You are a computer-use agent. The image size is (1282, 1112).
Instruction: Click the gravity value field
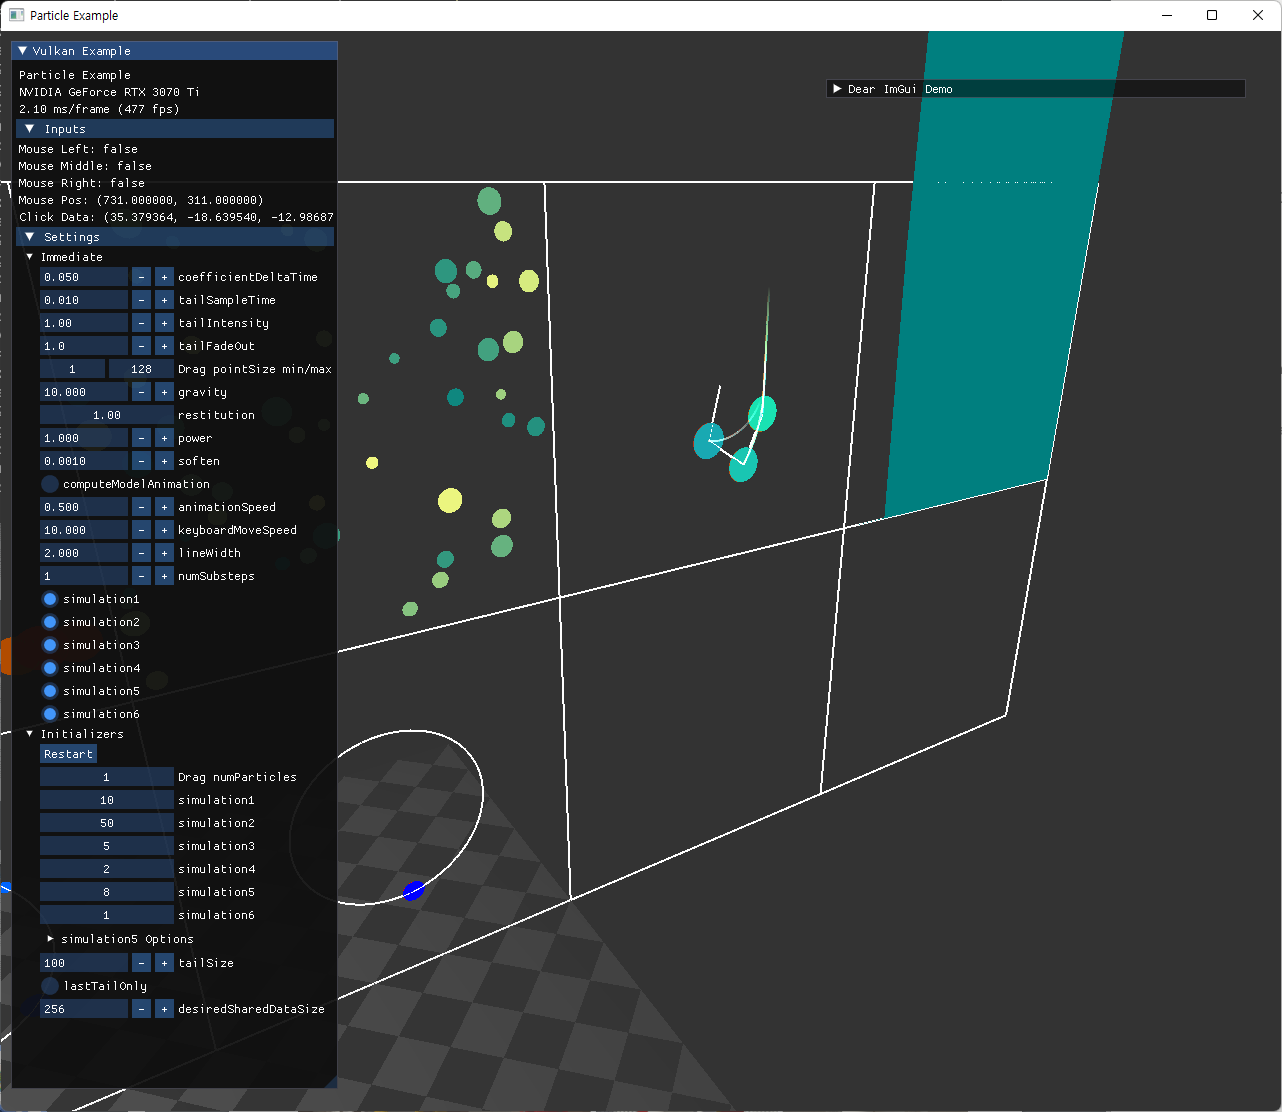[84, 392]
